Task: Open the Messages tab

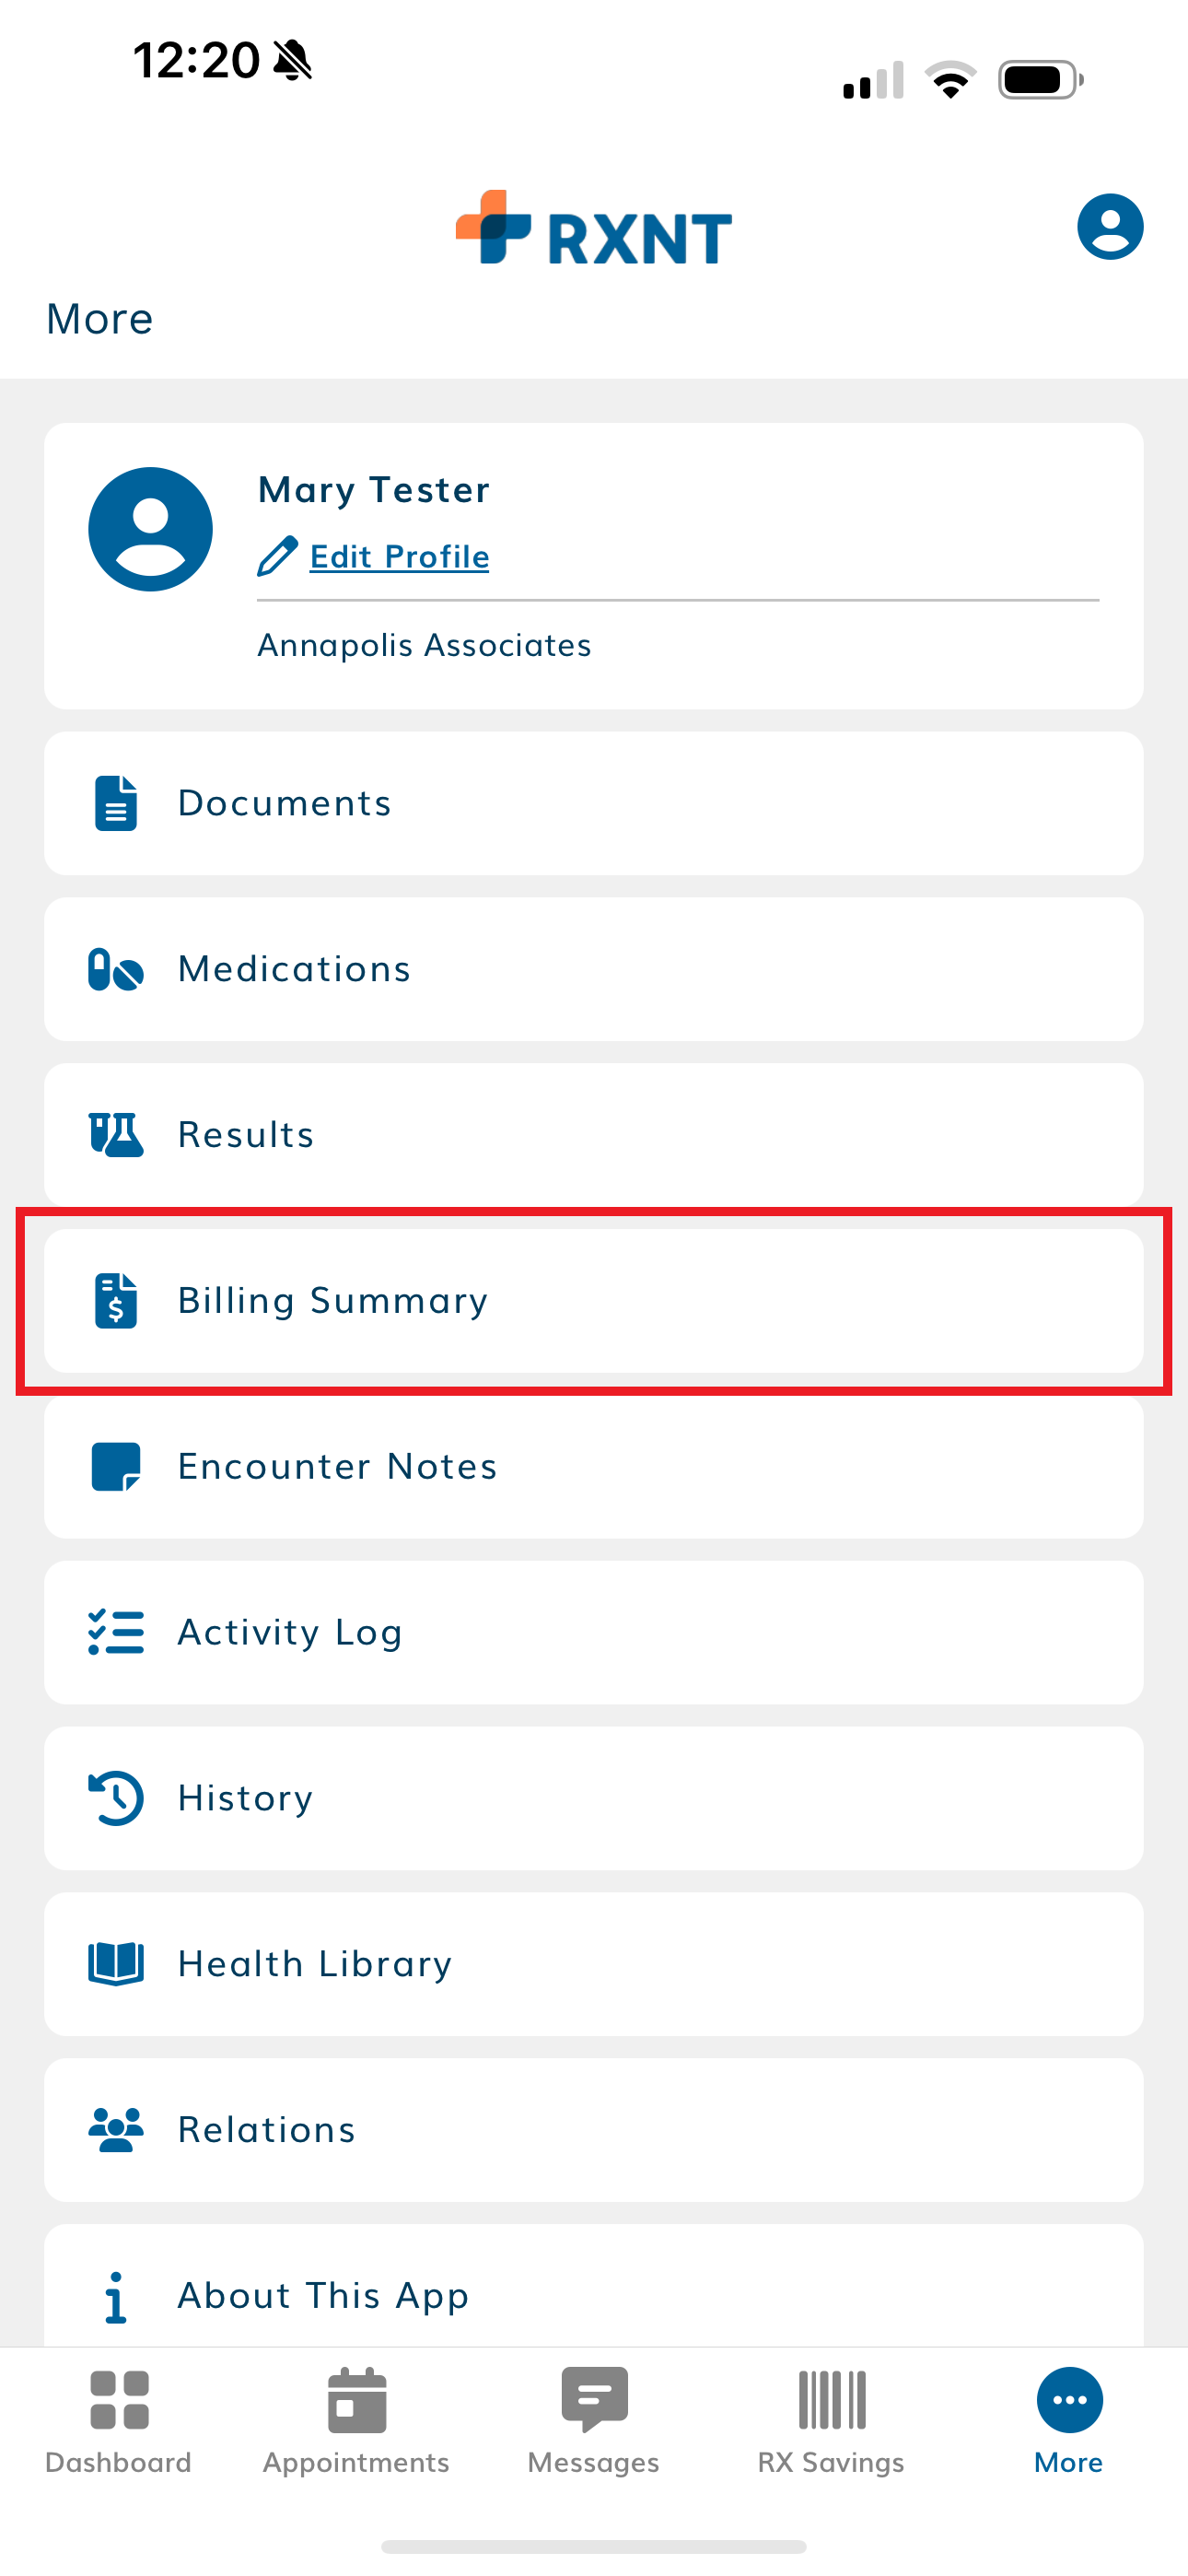Action: pos(594,2420)
